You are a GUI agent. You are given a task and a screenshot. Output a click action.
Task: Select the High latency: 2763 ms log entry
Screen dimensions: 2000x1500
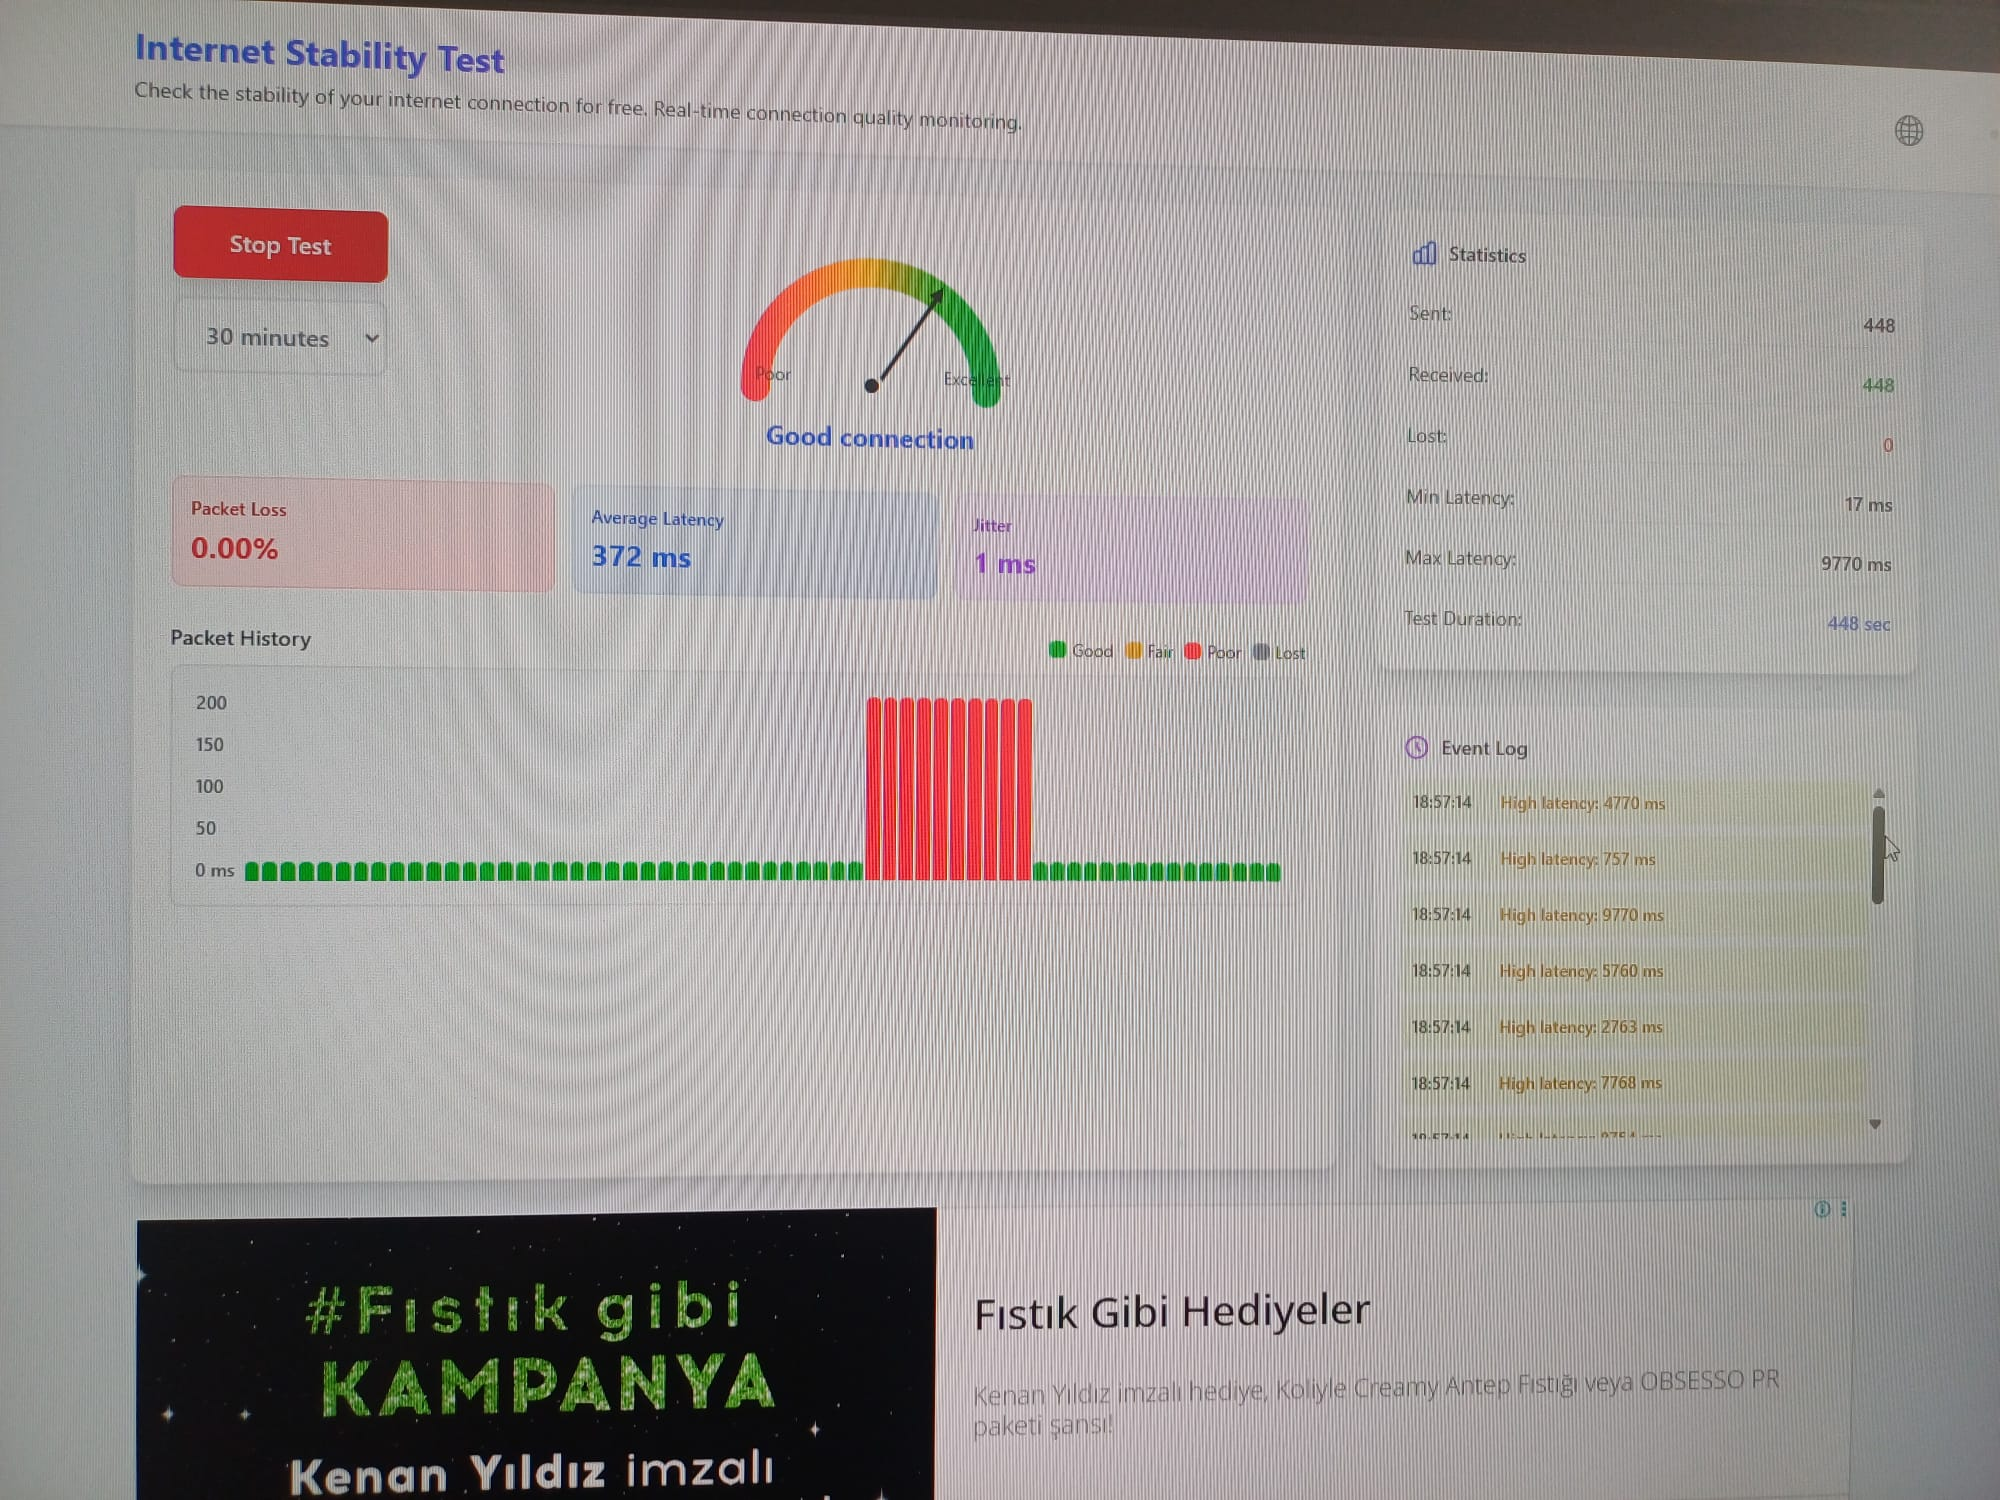click(x=1635, y=1027)
